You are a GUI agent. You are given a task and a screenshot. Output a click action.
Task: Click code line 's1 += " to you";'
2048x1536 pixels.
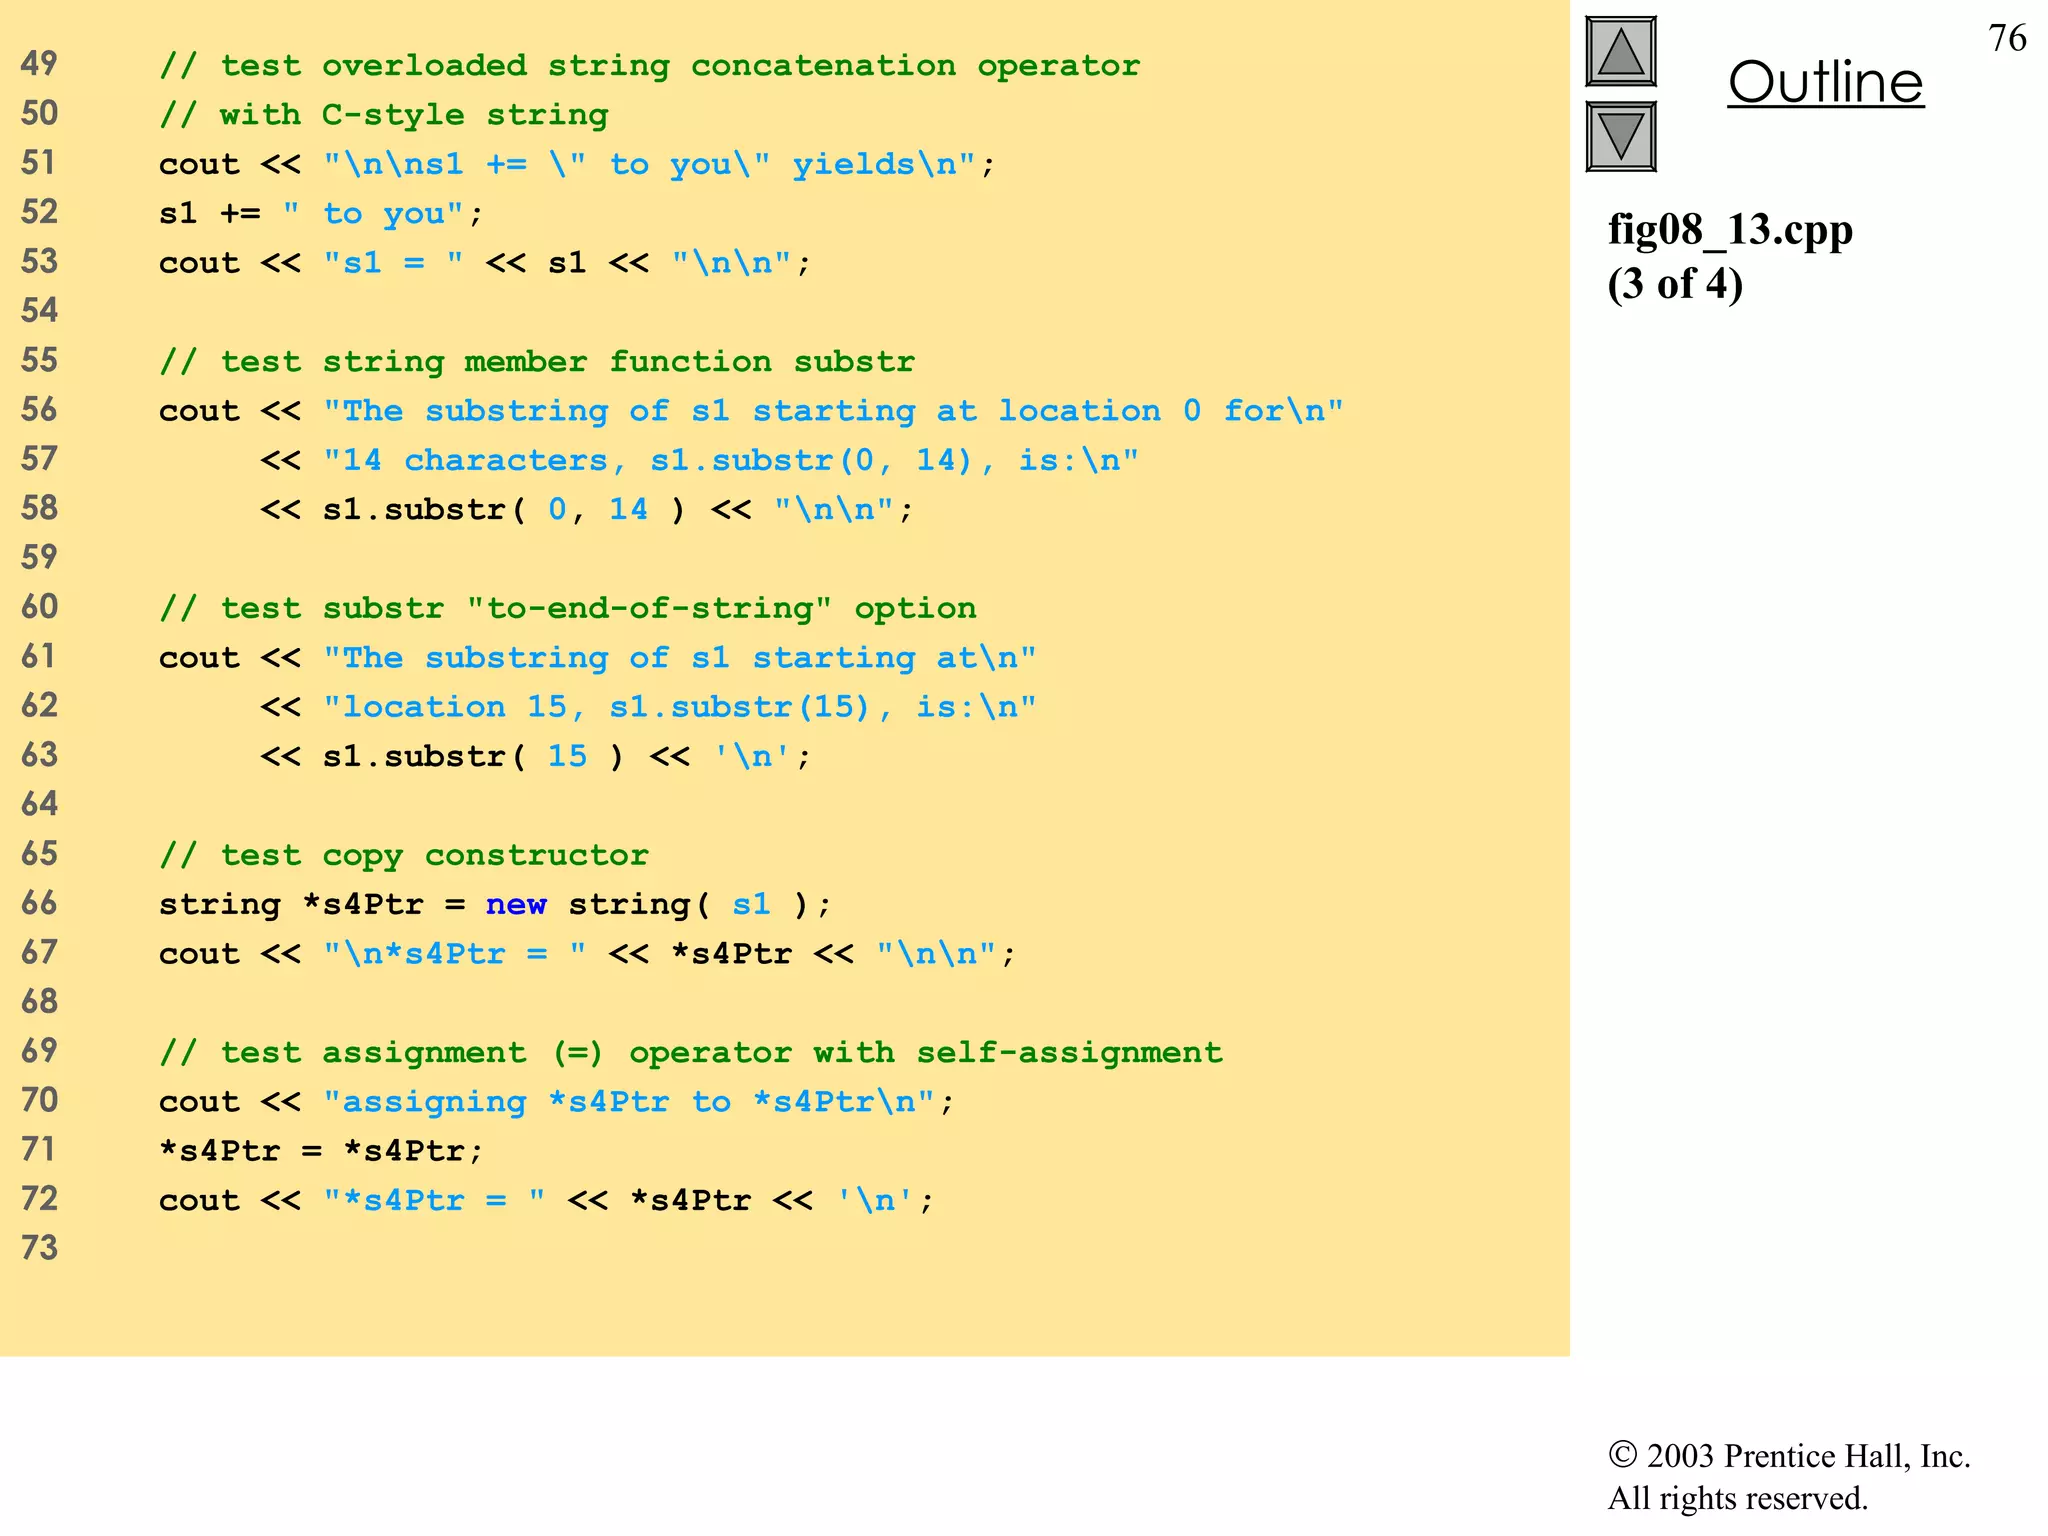[321, 213]
